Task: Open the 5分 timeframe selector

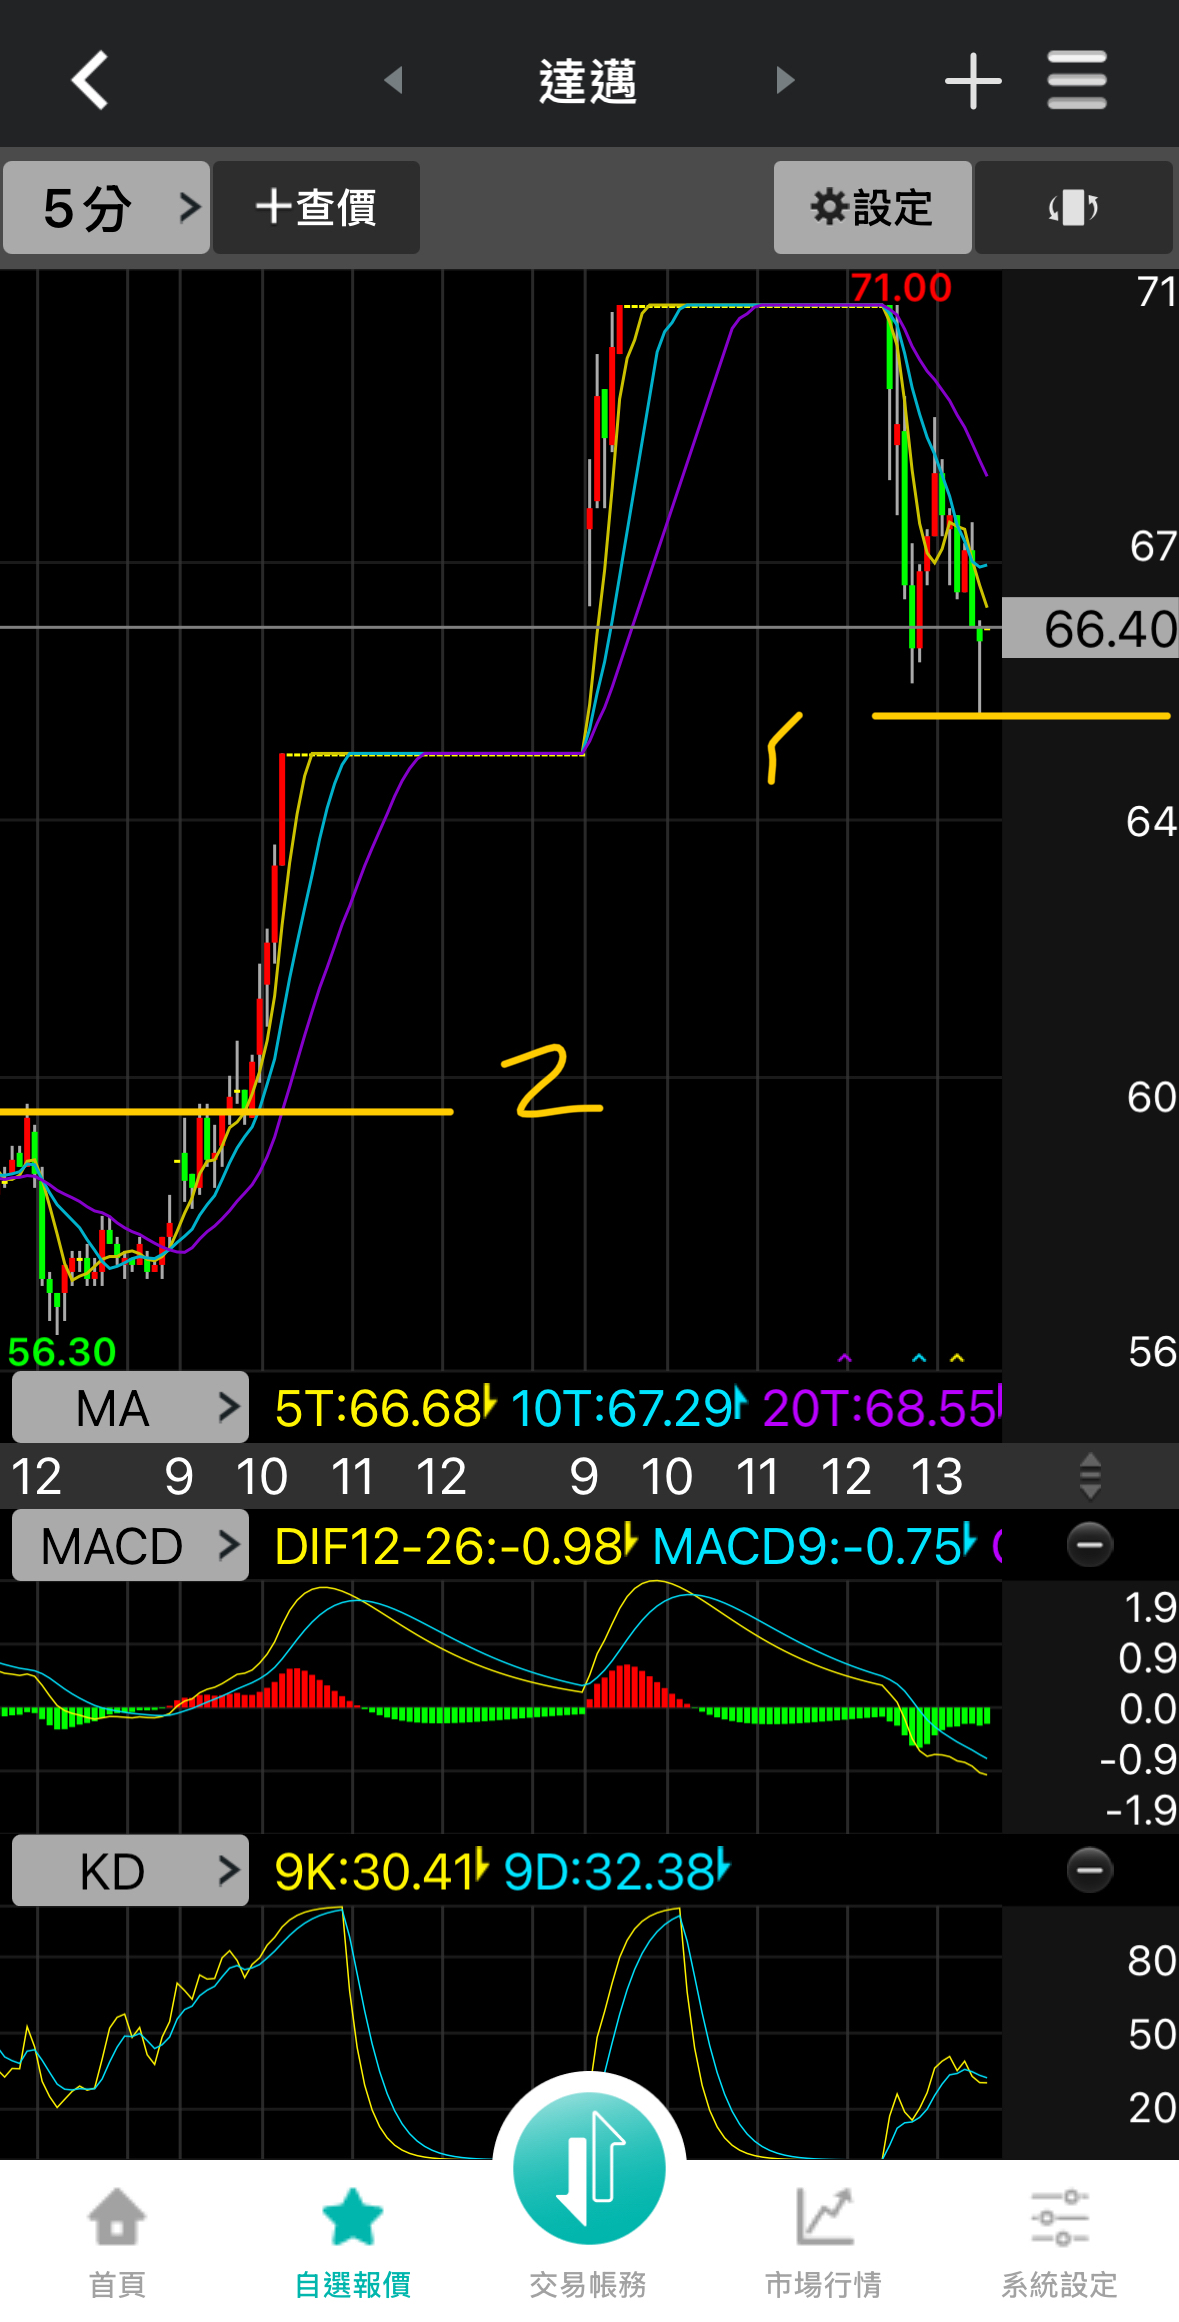Action: click(106, 208)
